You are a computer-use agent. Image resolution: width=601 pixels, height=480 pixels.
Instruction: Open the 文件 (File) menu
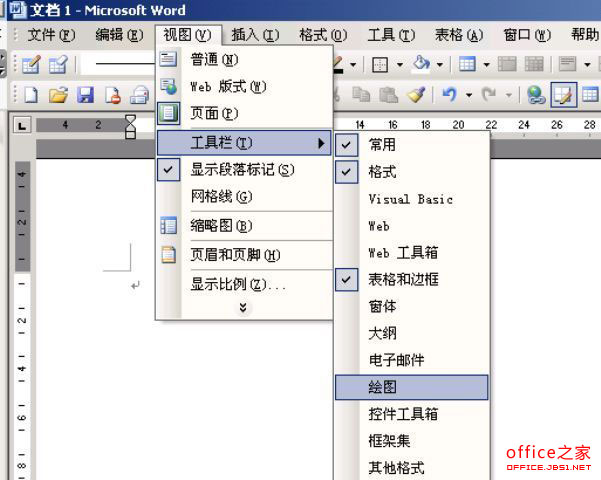pyautogui.click(x=51, y=35)
